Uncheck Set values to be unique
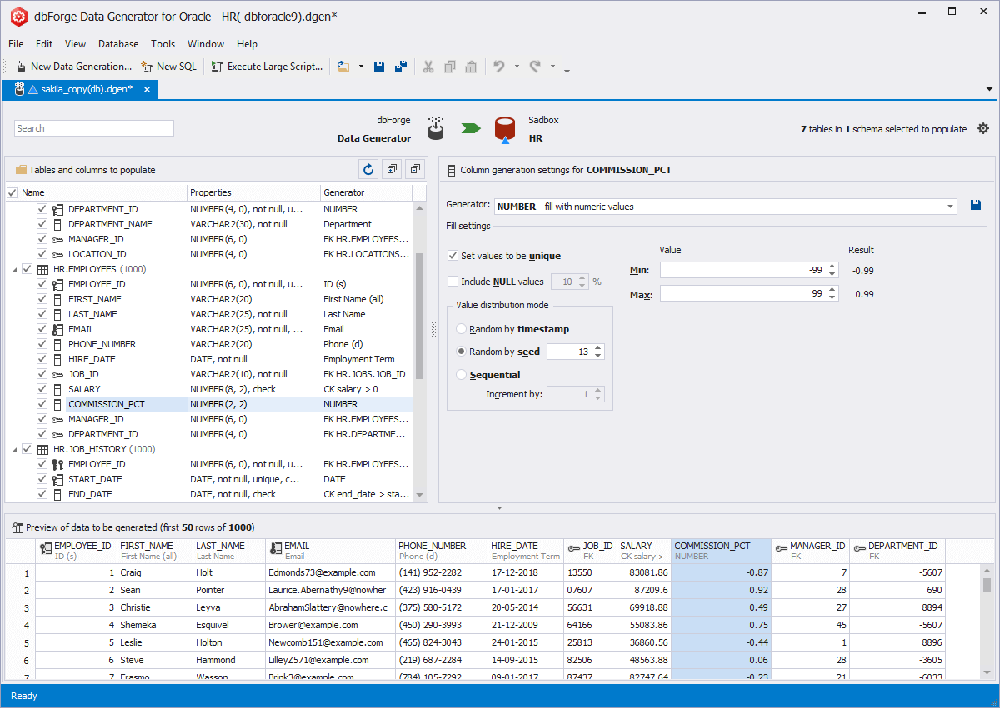Screen dimensions: 1000x708 coord(452,256)
